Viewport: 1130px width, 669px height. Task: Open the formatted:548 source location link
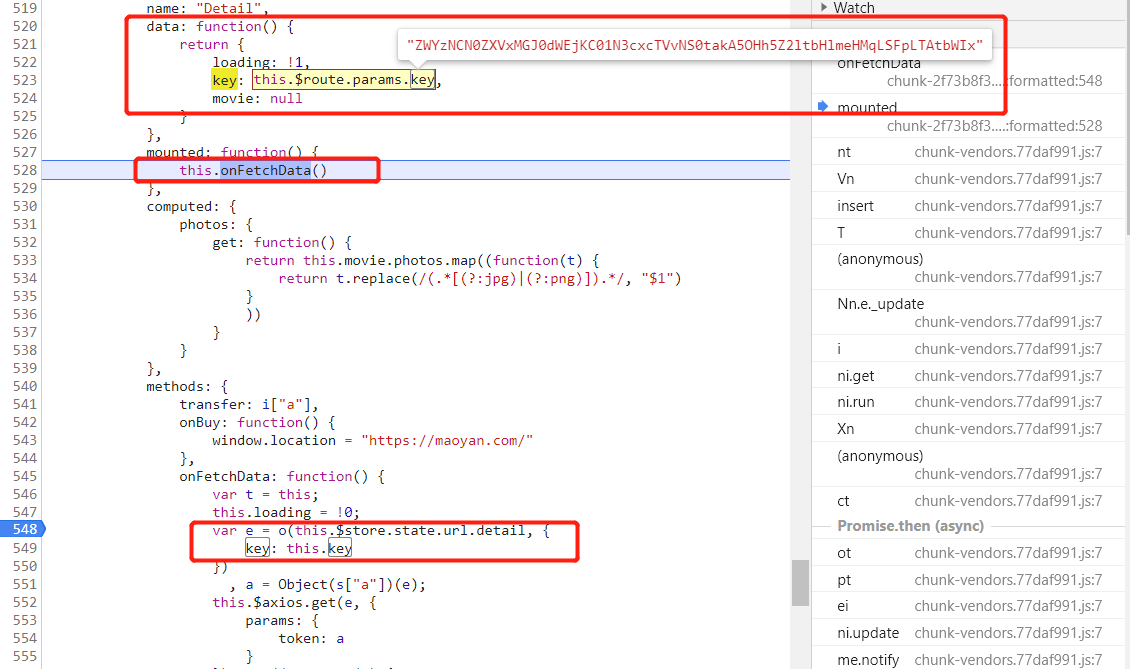click(x=994, y=81)
